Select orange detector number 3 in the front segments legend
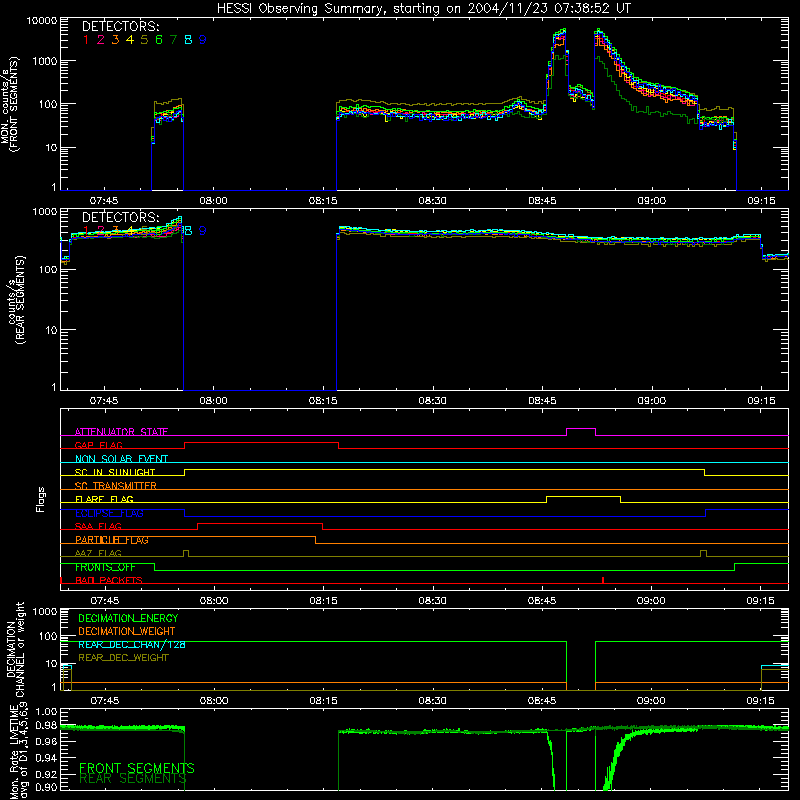The image size is (800, 800). point(115,39)
